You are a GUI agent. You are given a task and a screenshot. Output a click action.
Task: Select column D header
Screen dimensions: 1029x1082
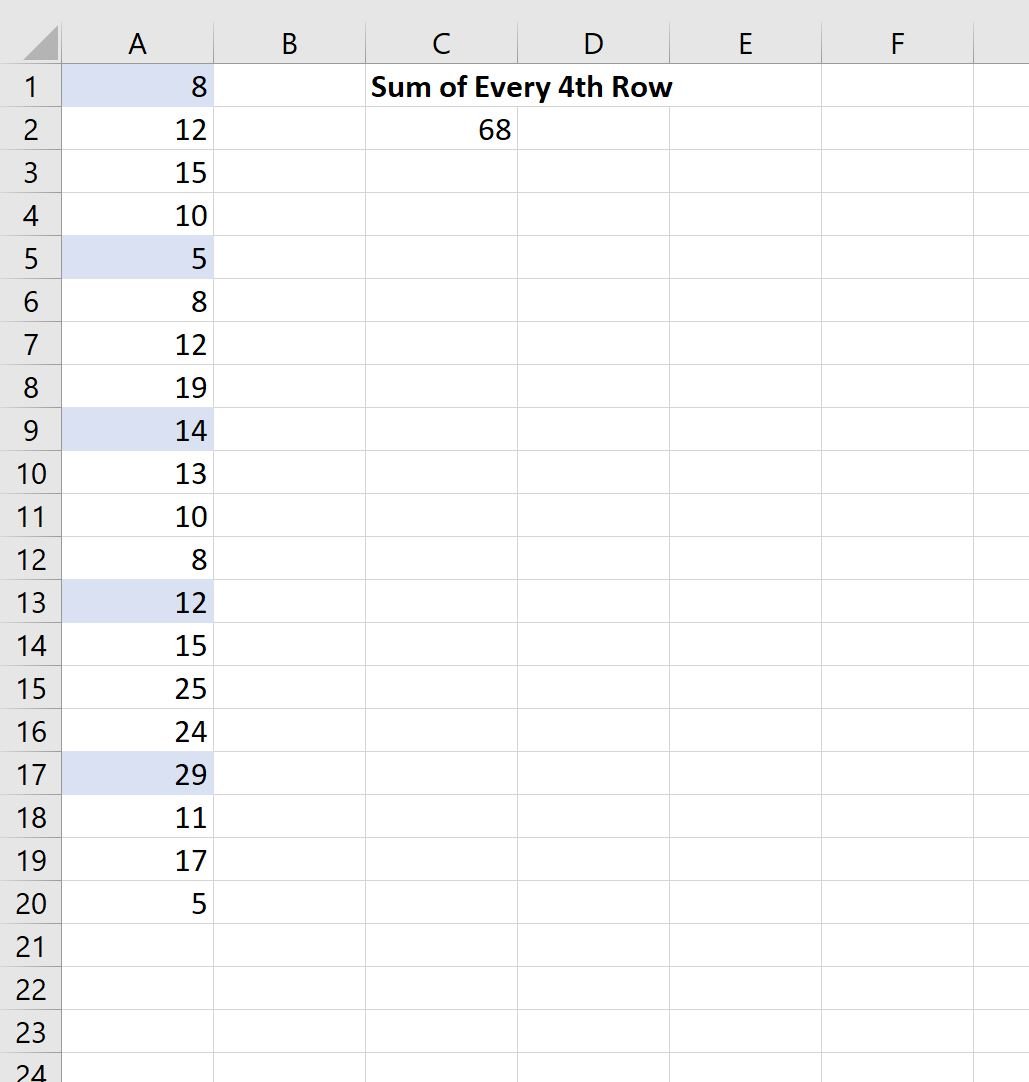point(593,43)
